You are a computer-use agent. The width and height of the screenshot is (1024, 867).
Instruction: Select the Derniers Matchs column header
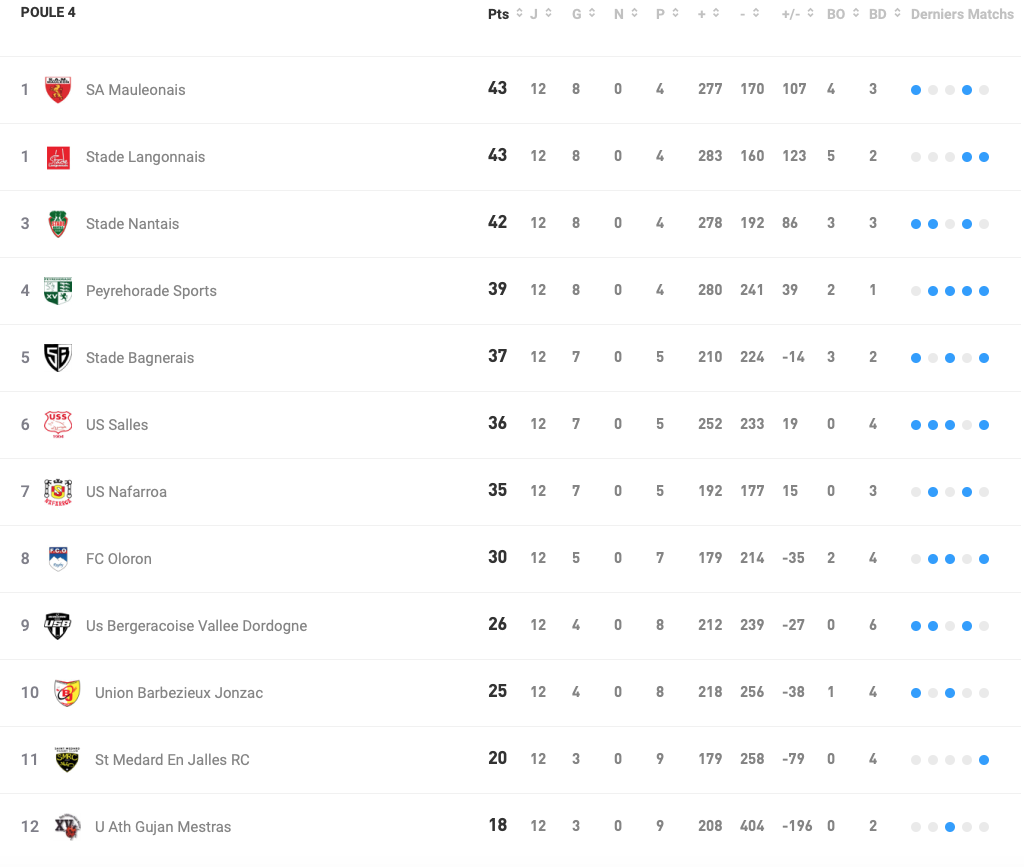pyautogui.click(x=961, y=14)
